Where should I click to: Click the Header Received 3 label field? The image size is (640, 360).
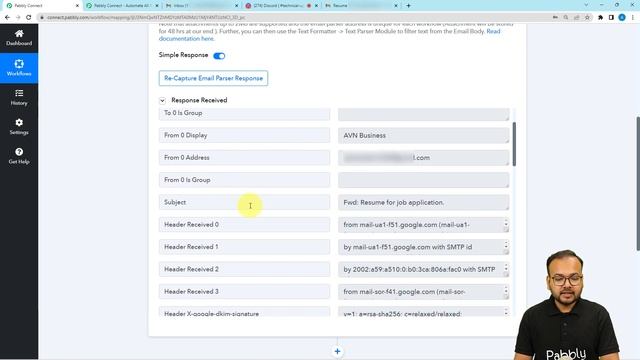244,291
